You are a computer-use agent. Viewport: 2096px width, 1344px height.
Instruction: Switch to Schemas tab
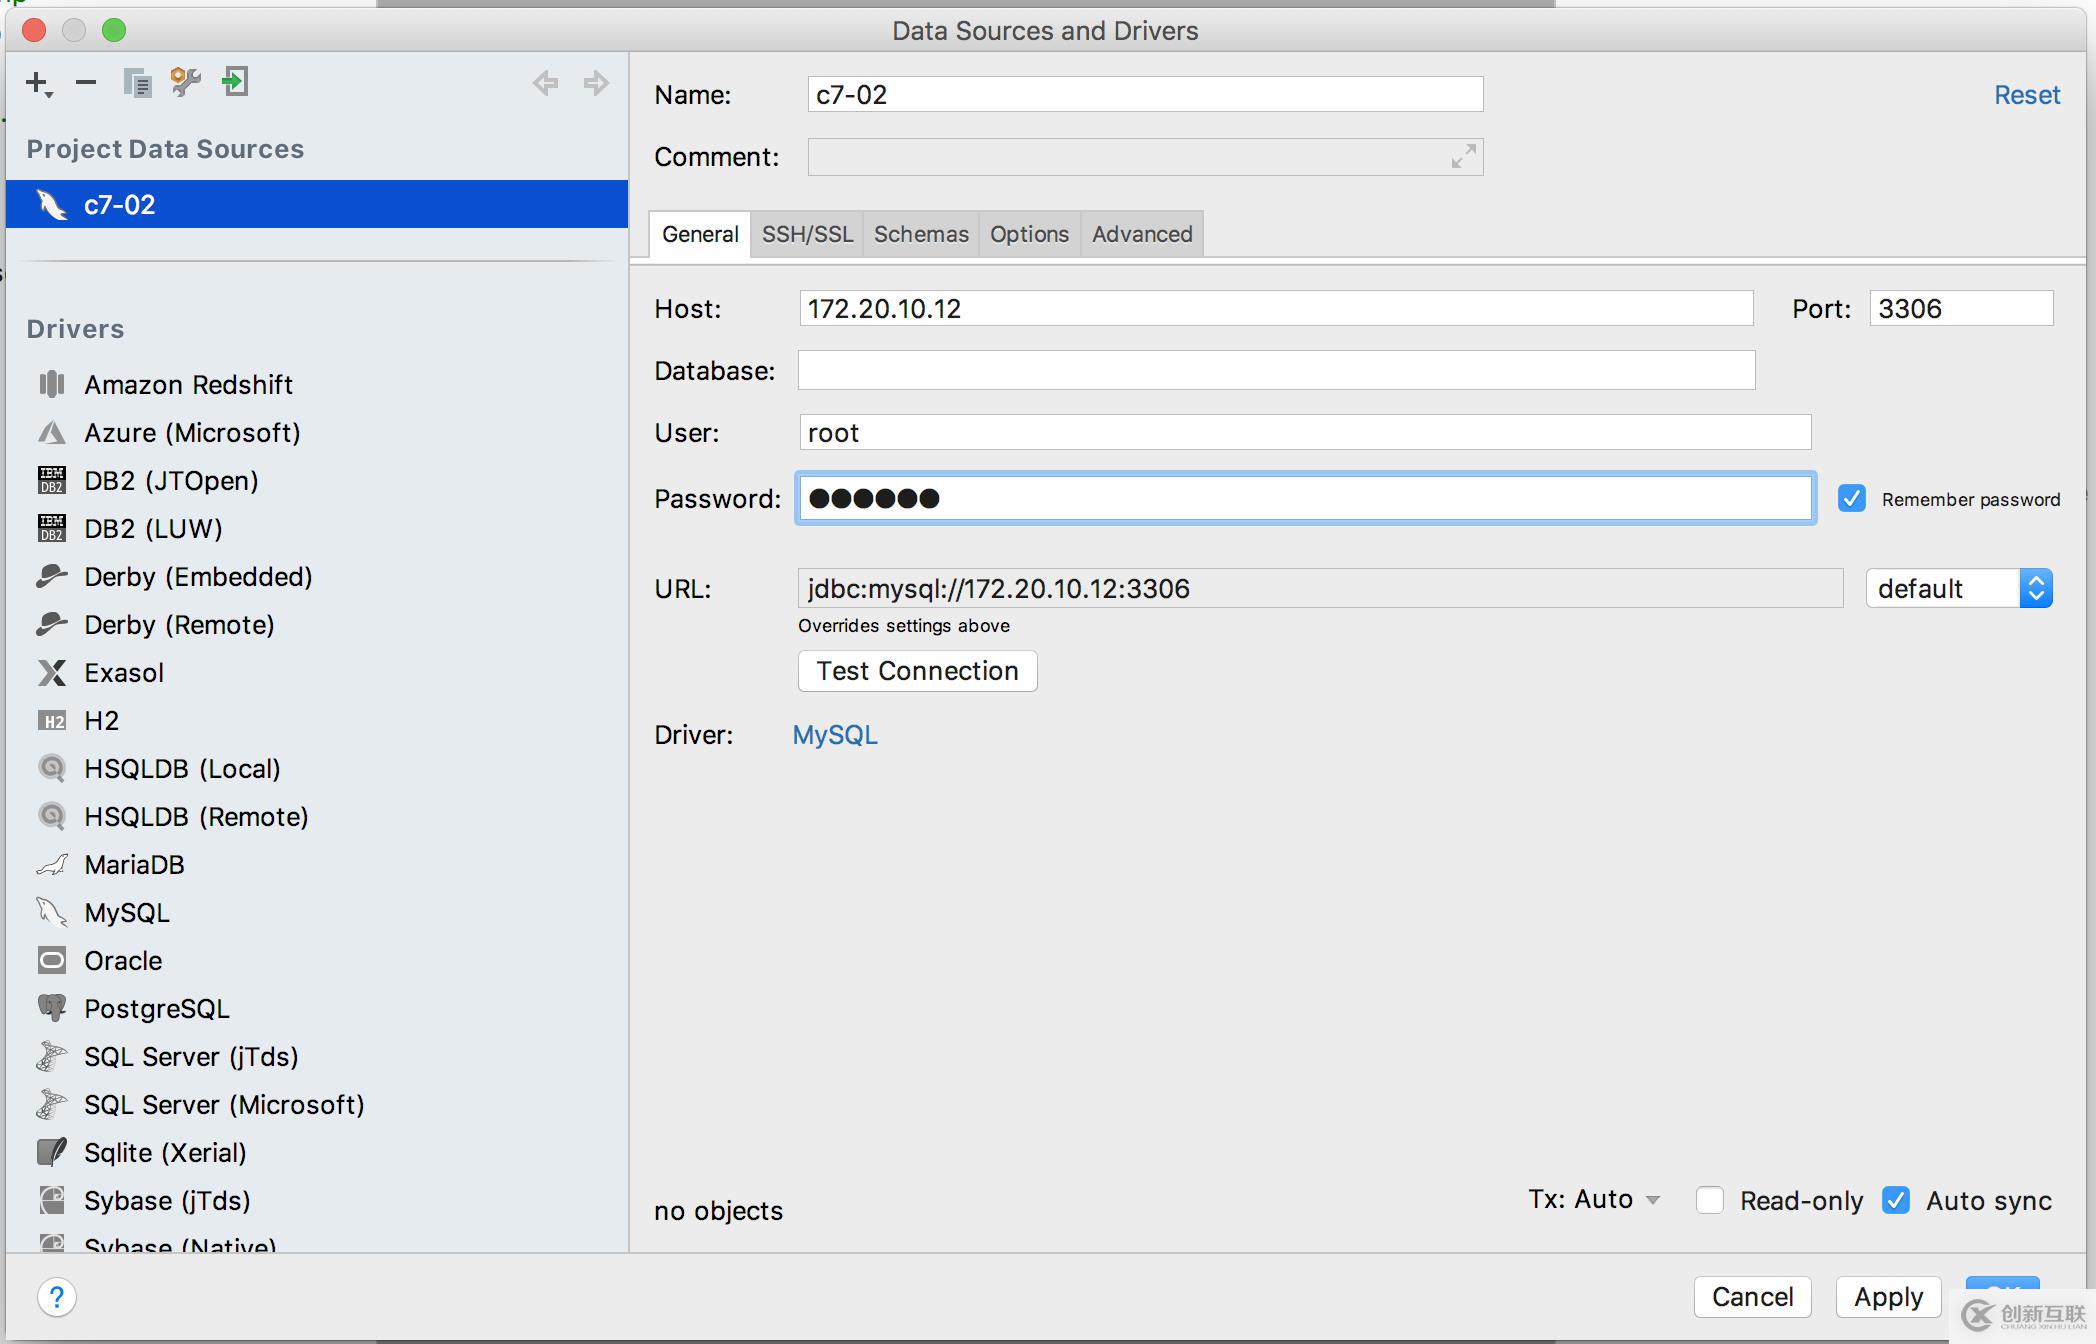tap(921, 234)
